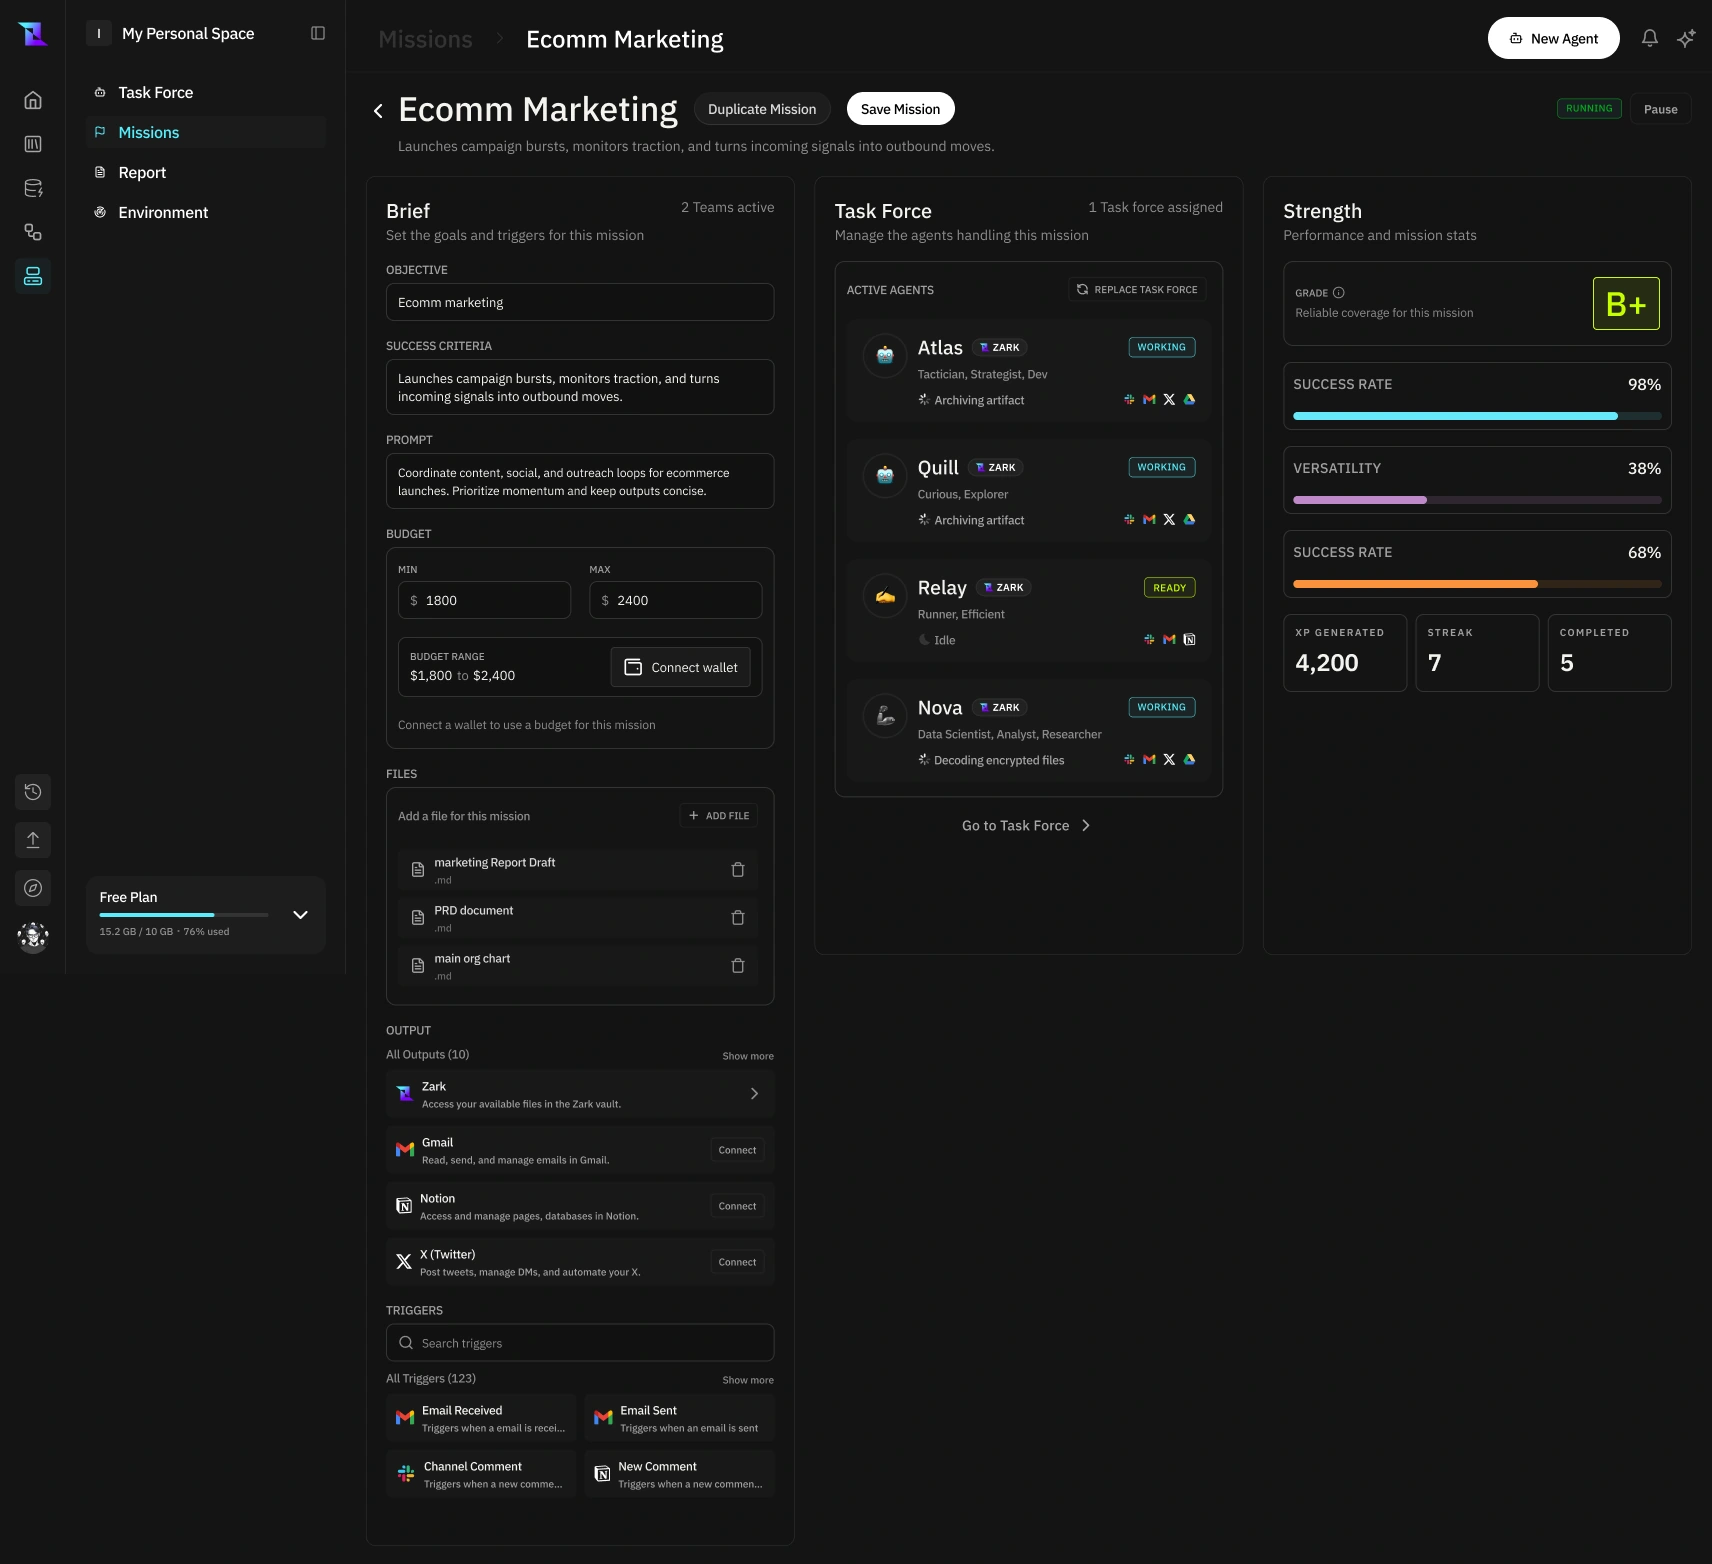Open Task Force in the sidebar
Viewport: 1712px width, 1564px height.
coord(206,93)
